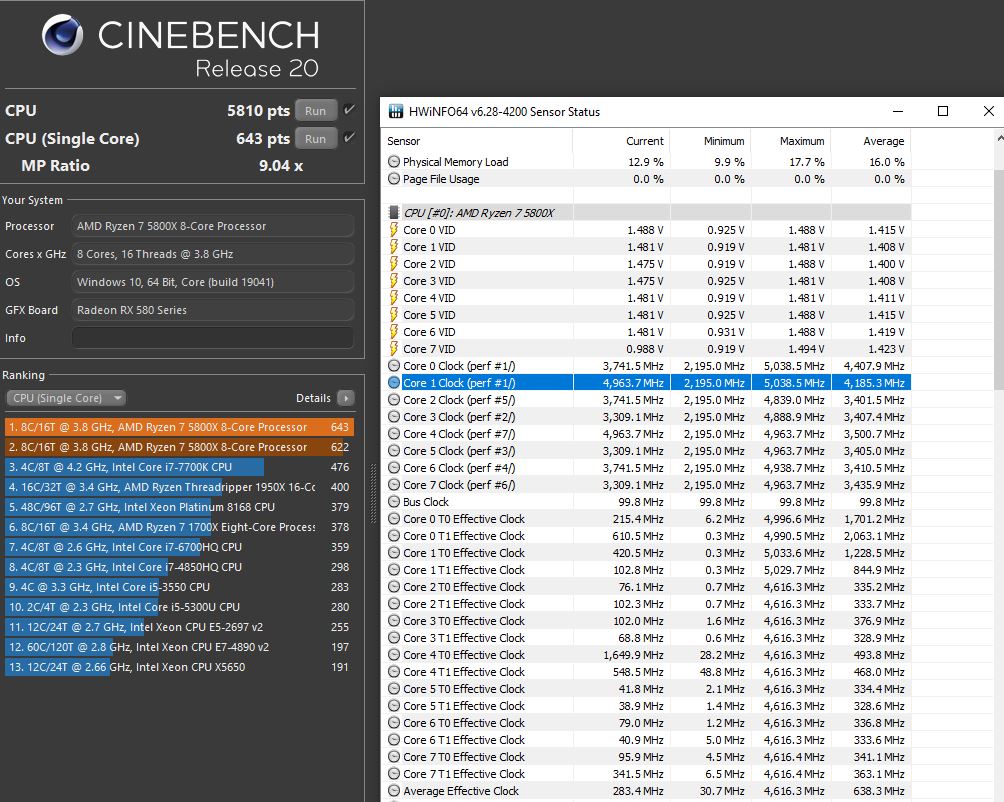Image resolution: width=1004 pixels, height=802 pixels.
Task: Toggle the checkbox next to CPU (Single Core) Run
Action: click(x=349, y=138)
